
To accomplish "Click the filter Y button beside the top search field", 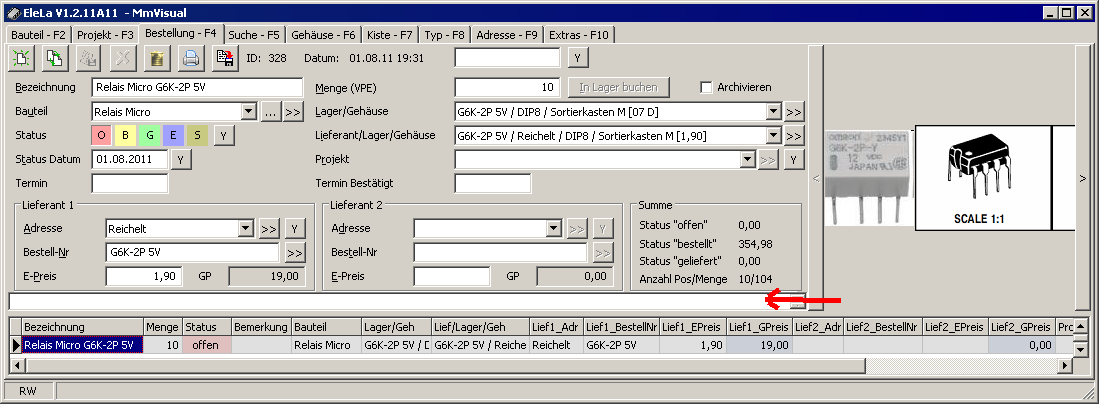I will point(577,58).
